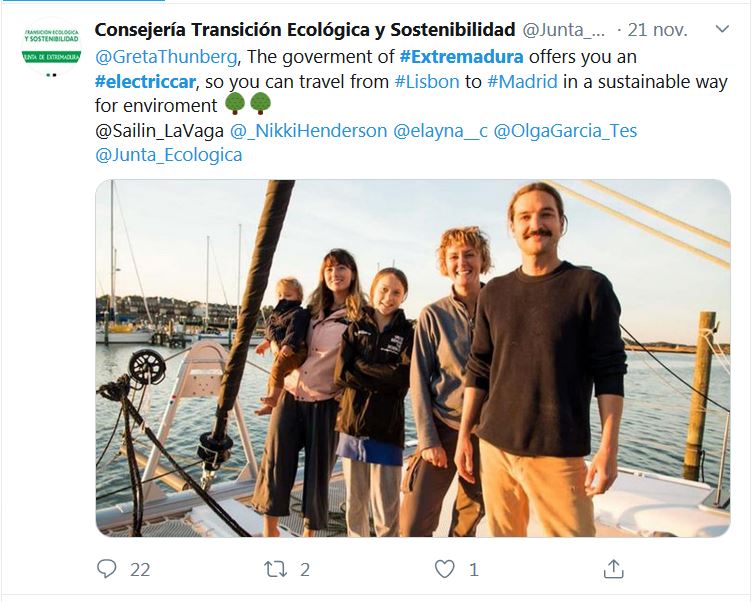Image resolution: width=755 pixels, height=602 pixels.
Task: Click the @Sailin_LaVaga mention
Action: point(159,131)
